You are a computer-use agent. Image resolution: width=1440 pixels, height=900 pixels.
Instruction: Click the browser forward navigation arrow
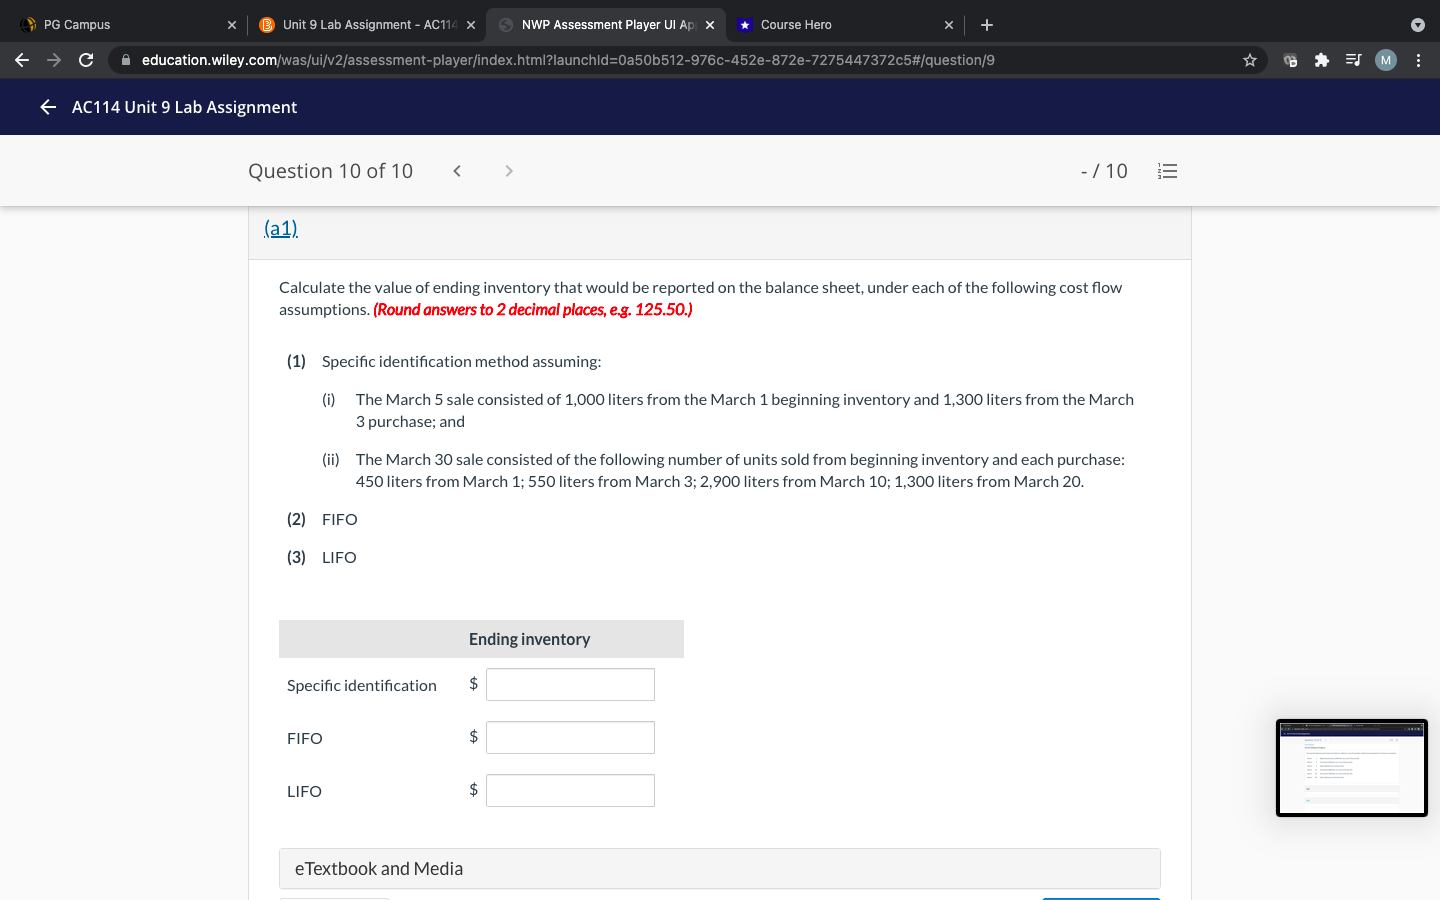(x=54, y=60)
